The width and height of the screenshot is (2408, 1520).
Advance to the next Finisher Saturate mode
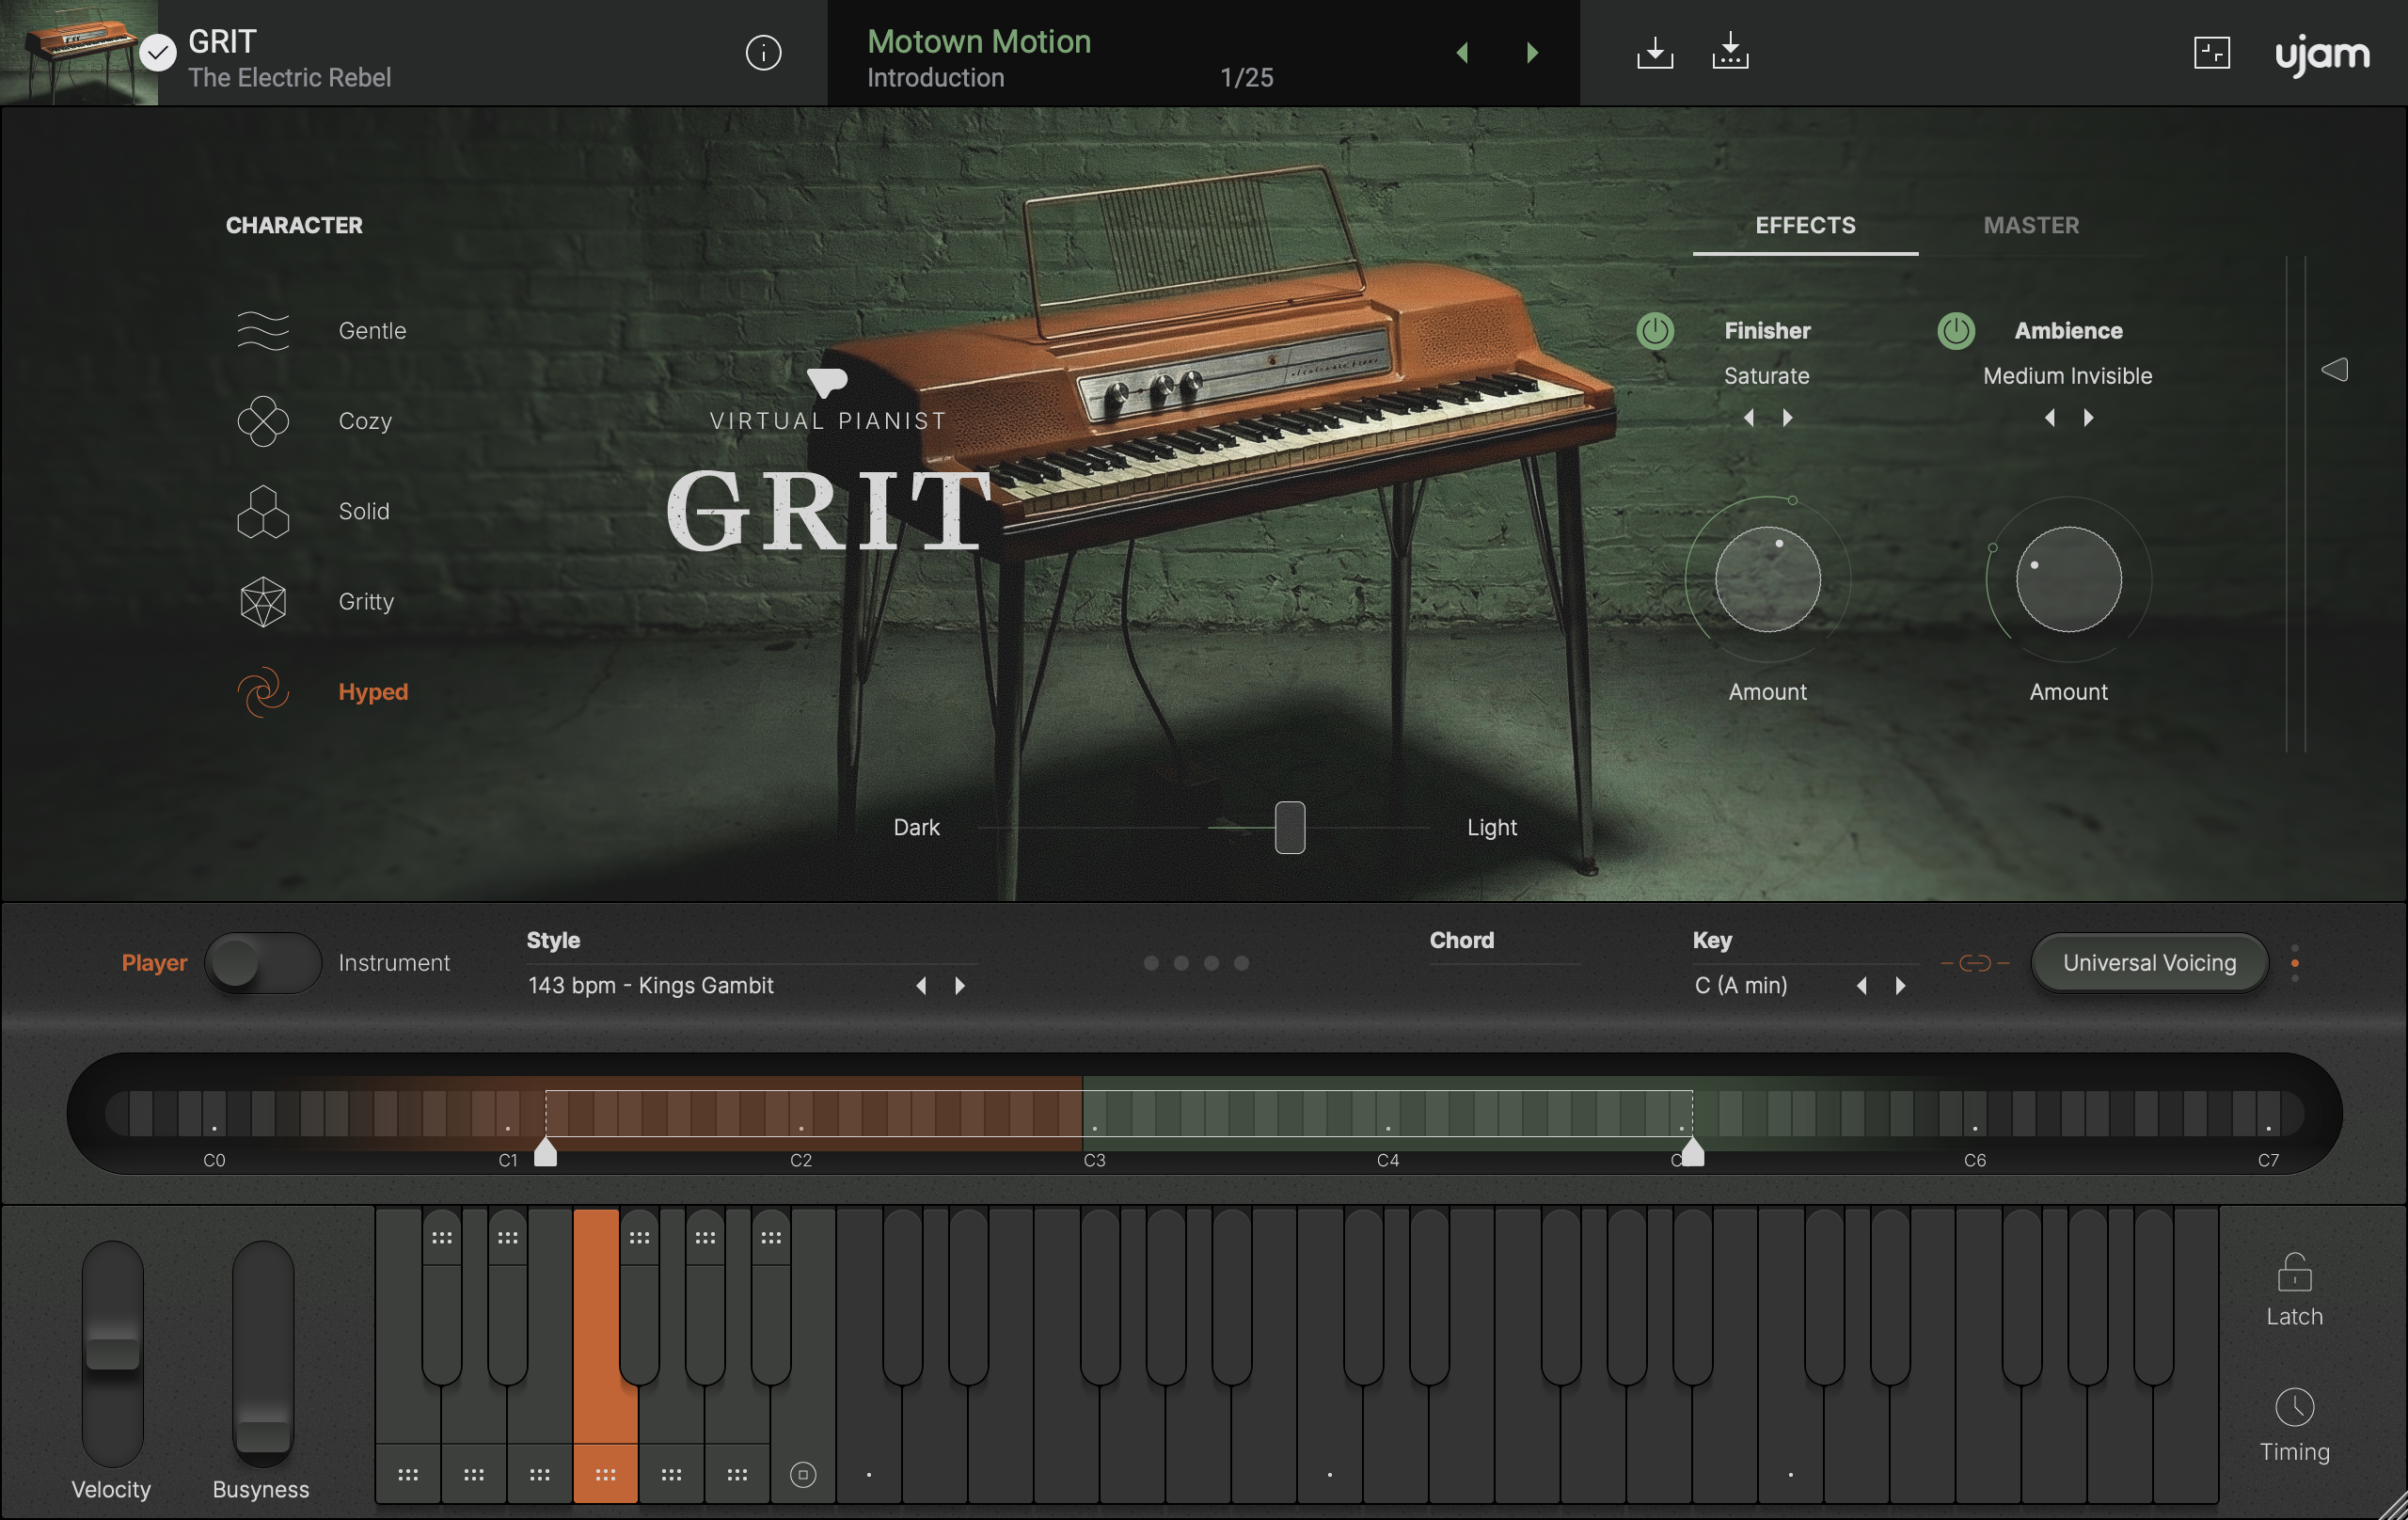tap(1786, 418)
